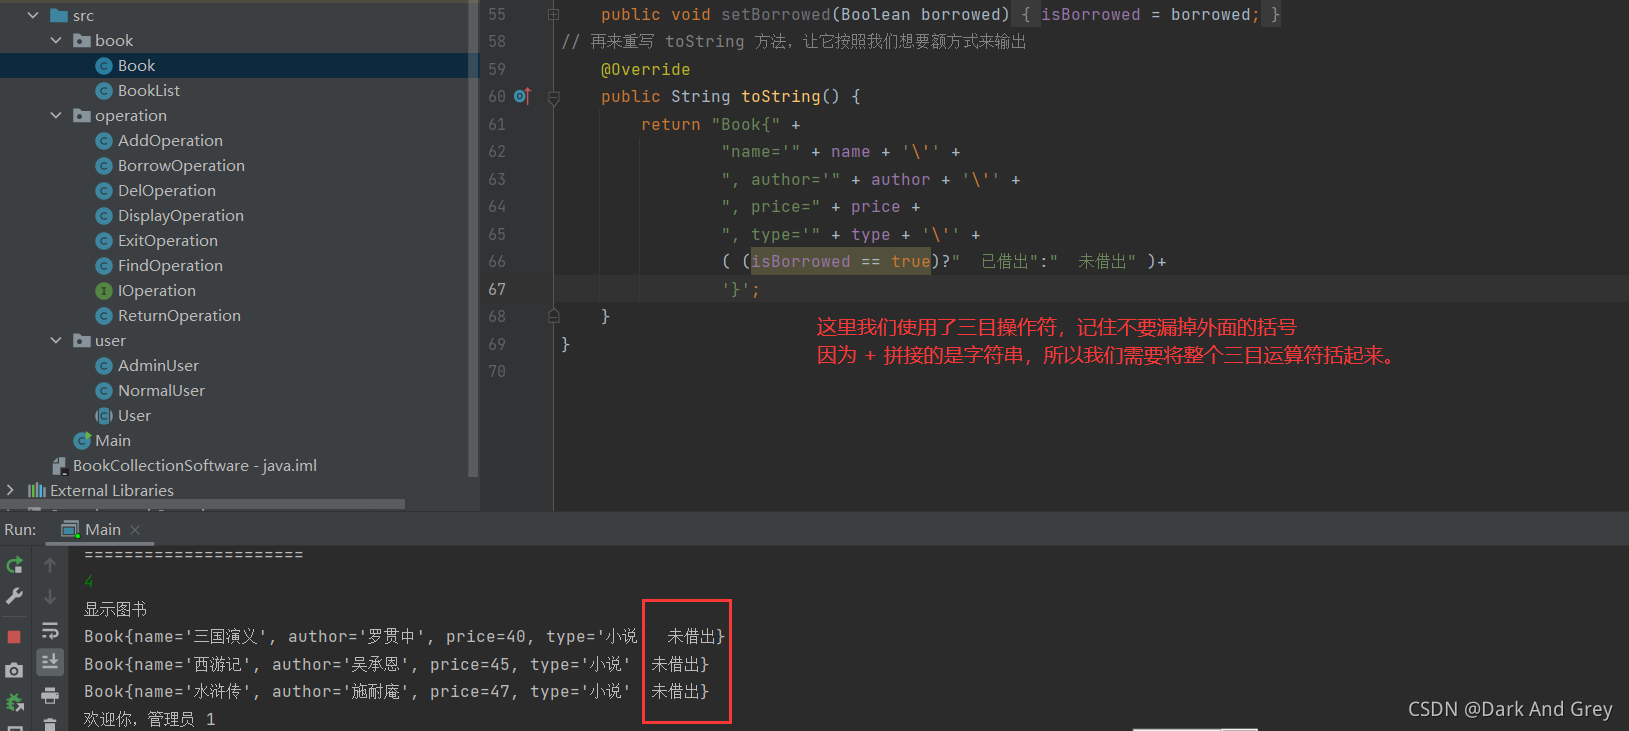Click the 'author' variable on line 63

pos(900,180)
